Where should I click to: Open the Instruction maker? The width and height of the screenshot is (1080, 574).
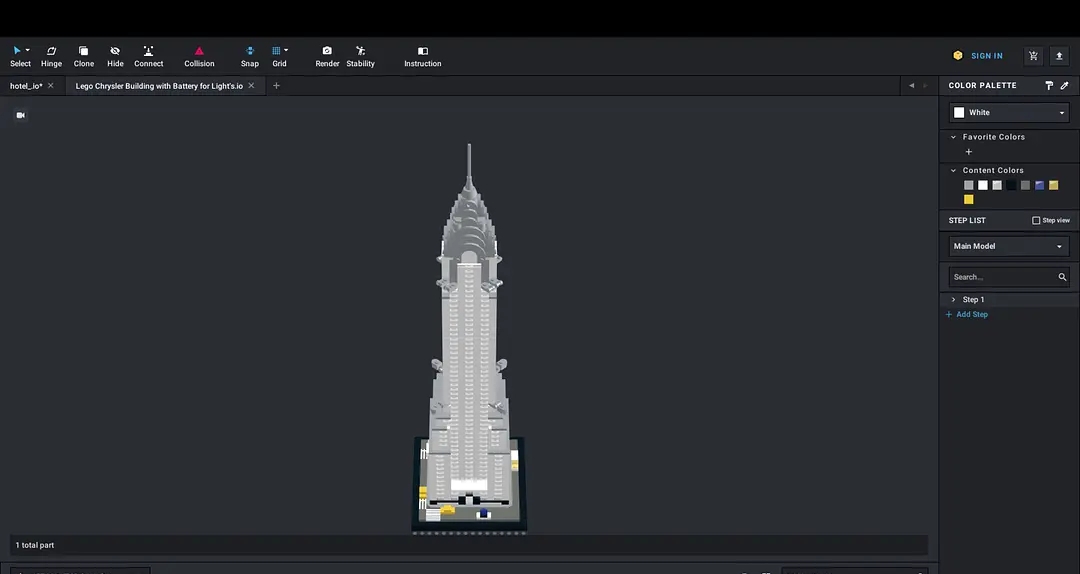pos(422,56)
